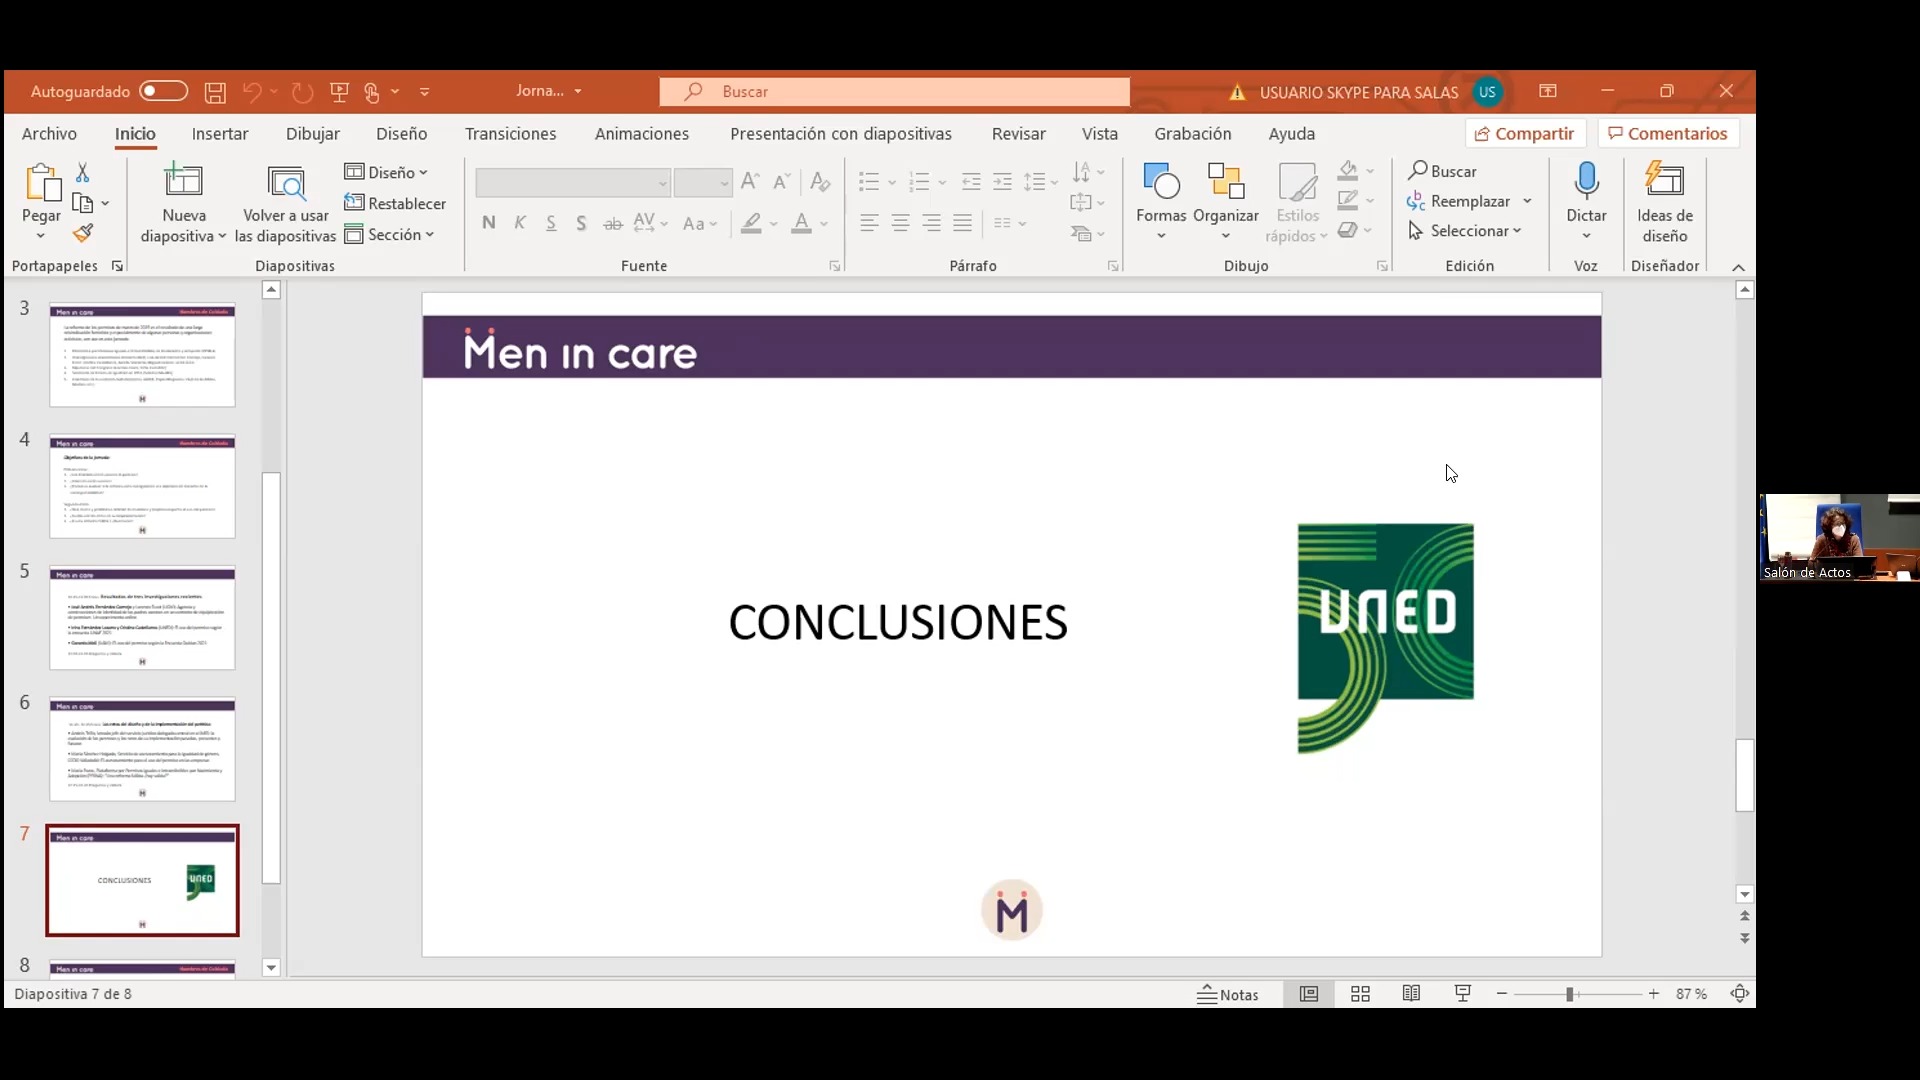The height and width of the screenshot is (1080, 1920).
Task: Increase font size icon
Action: (750, 181)
